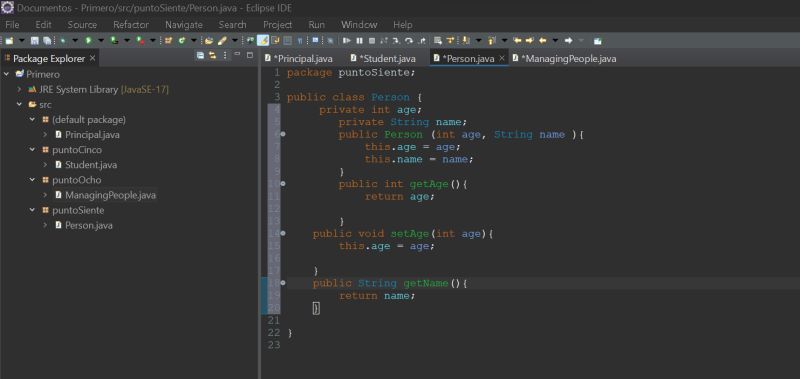The image size is (800, 379).
Task: Open the New wizard dropdown arrow
Action: click(22, 40)
